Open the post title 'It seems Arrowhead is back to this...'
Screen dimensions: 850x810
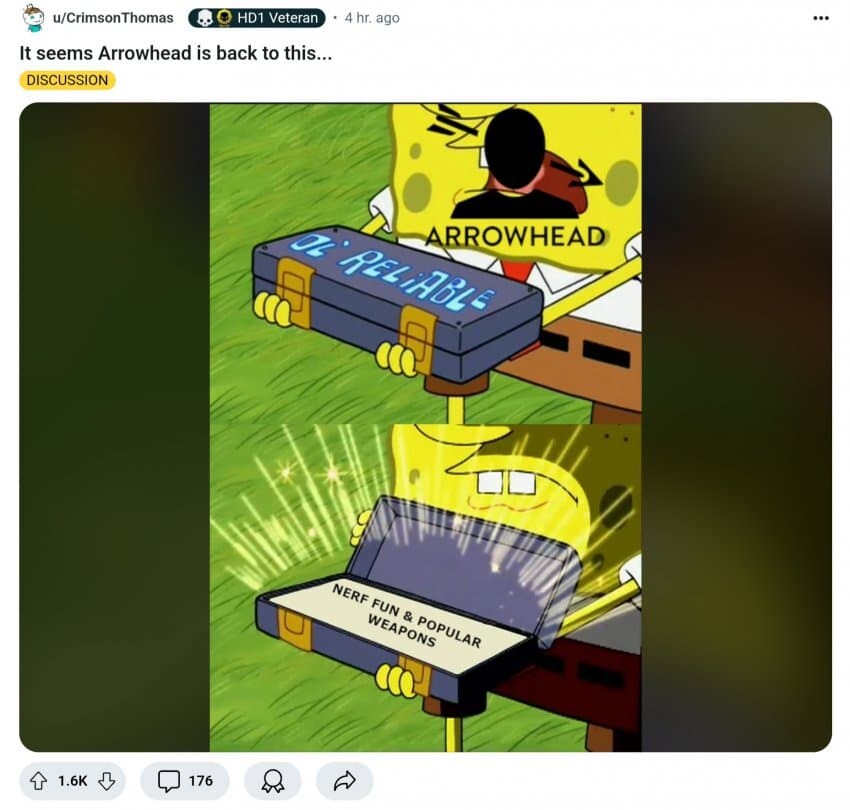pyautogui.click(x=175, y=53)
